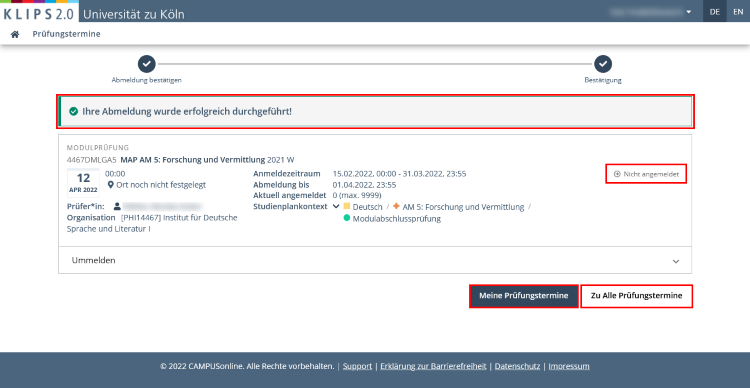
Task: Click the yellow Deutsch square icon
Action: 347,207
